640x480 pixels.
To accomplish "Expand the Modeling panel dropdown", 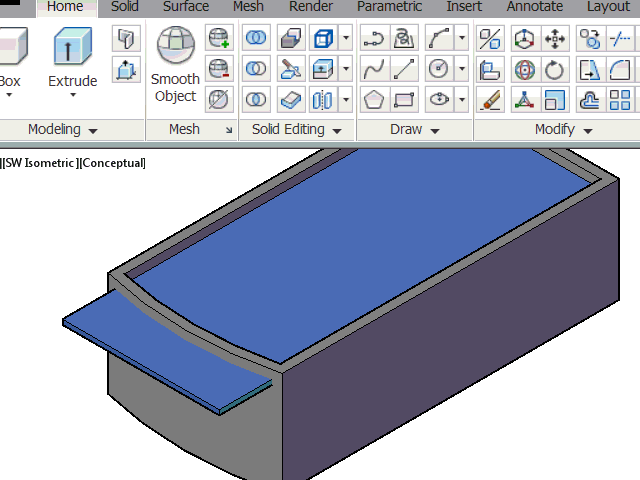I will (63, 130).
